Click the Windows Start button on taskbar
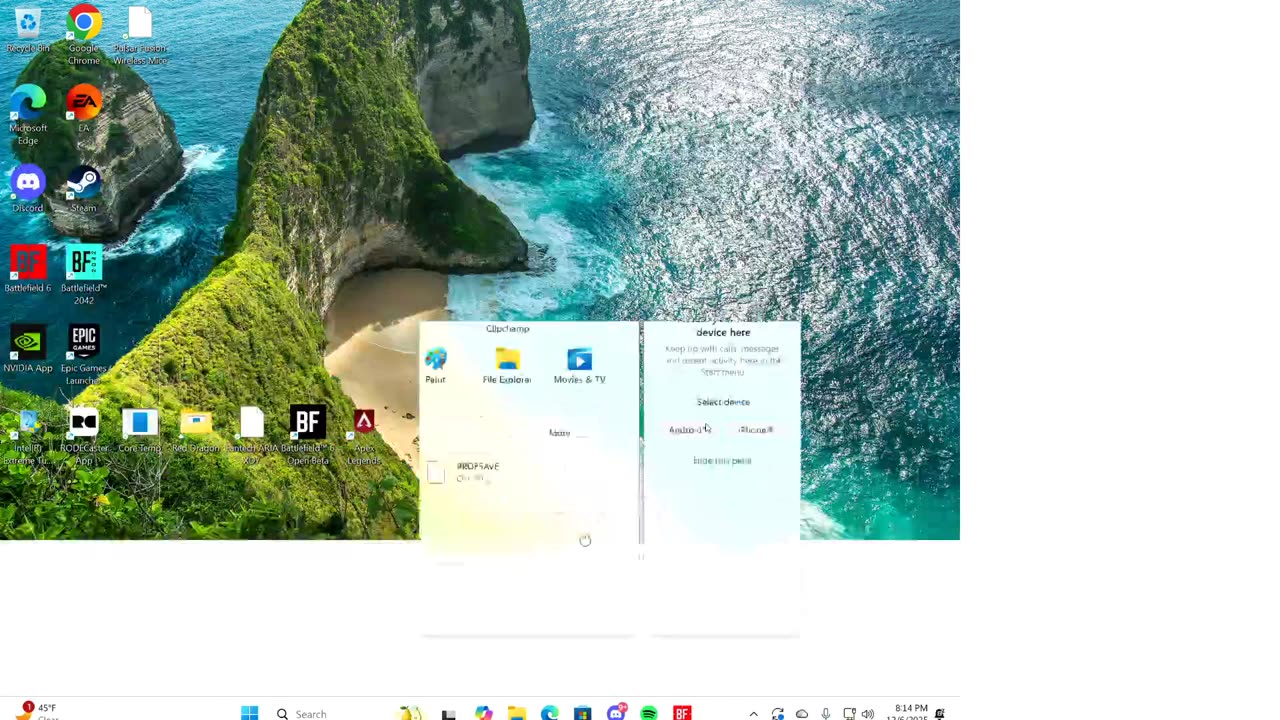Viewport: 1280px width, 720px height. coord(250,713)
